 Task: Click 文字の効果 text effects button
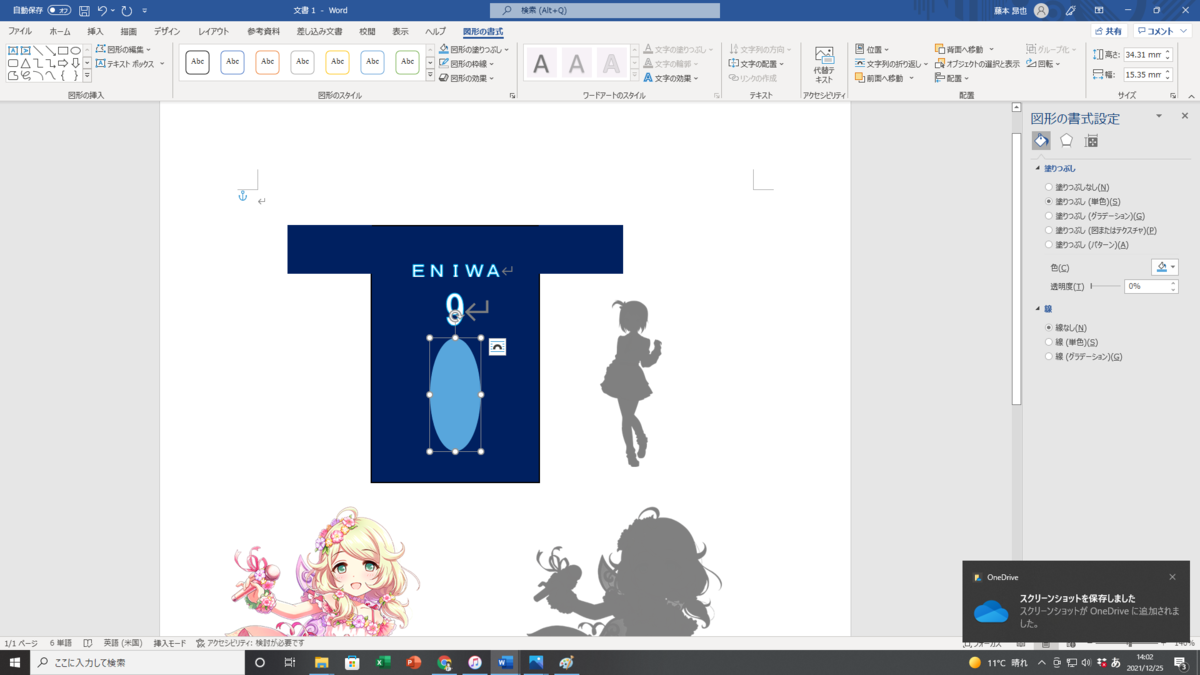[x=671, y=78]
